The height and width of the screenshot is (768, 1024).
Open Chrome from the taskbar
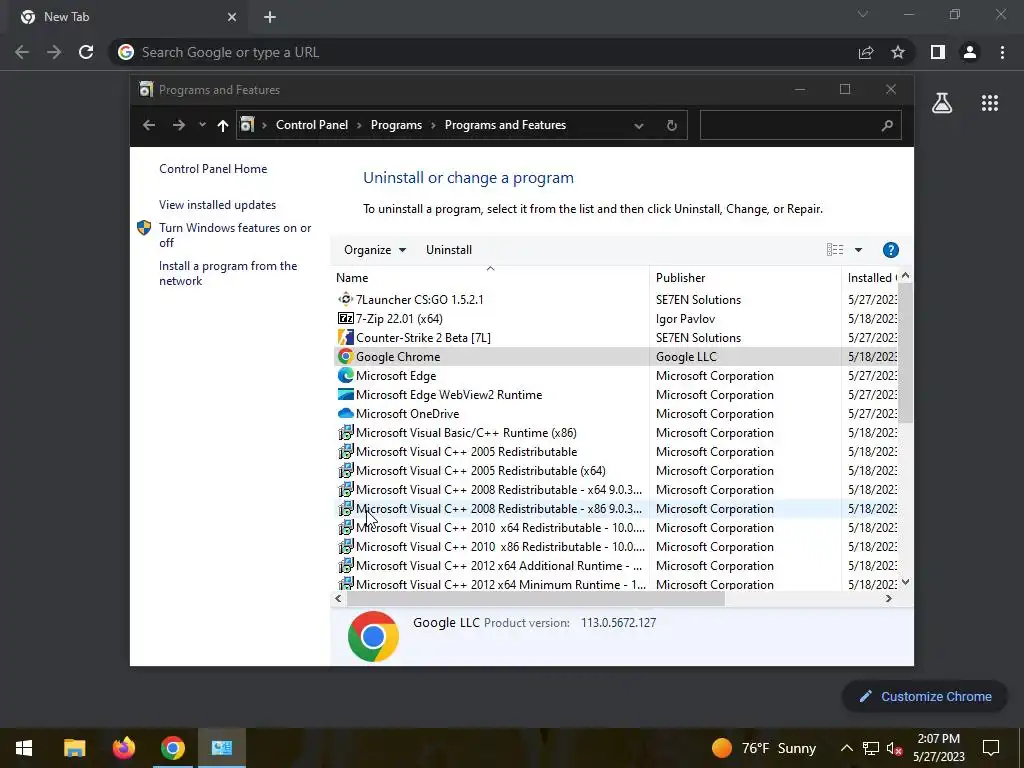click(x=172, y=748)
